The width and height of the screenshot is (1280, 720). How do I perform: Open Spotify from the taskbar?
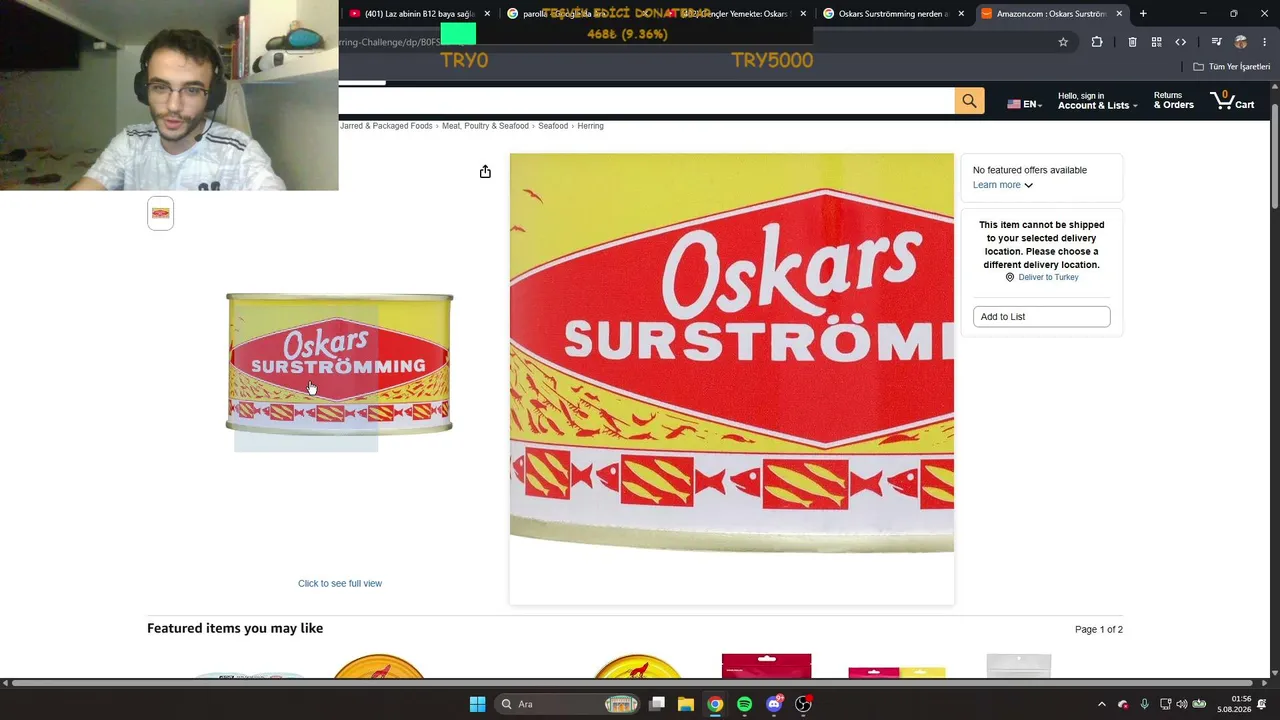pos(744,704)
